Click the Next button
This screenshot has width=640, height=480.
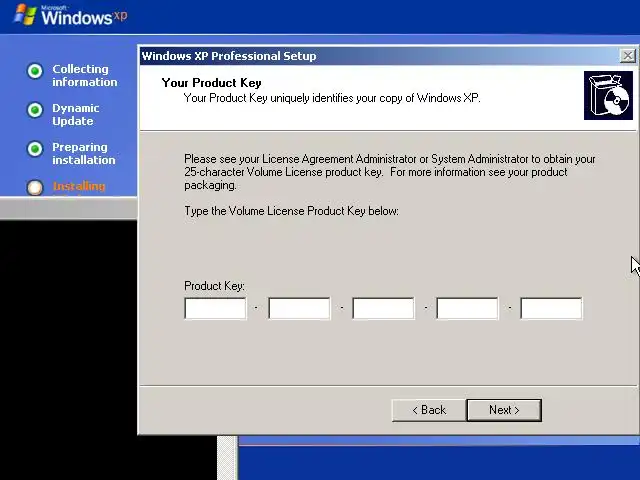(x=504, y=410)
